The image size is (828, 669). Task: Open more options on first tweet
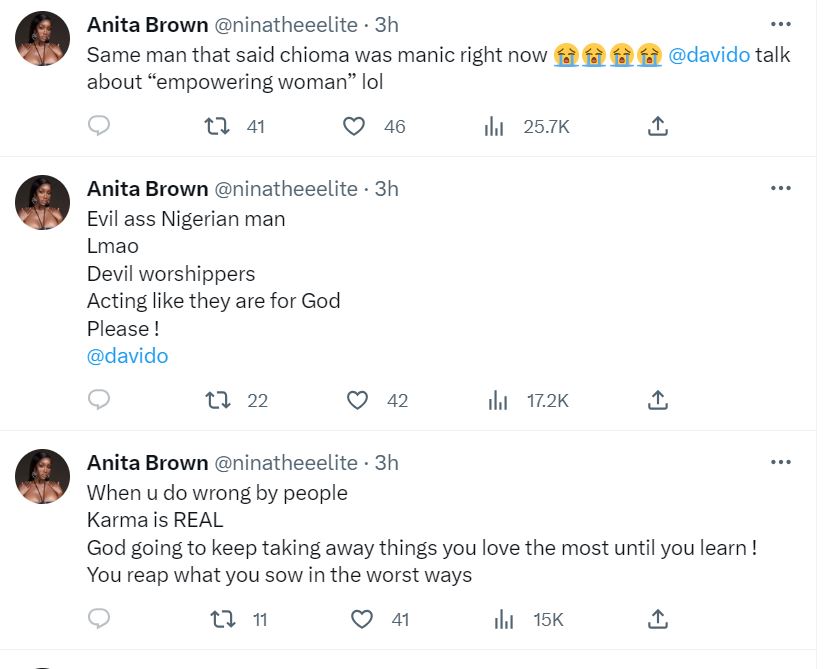780,23
